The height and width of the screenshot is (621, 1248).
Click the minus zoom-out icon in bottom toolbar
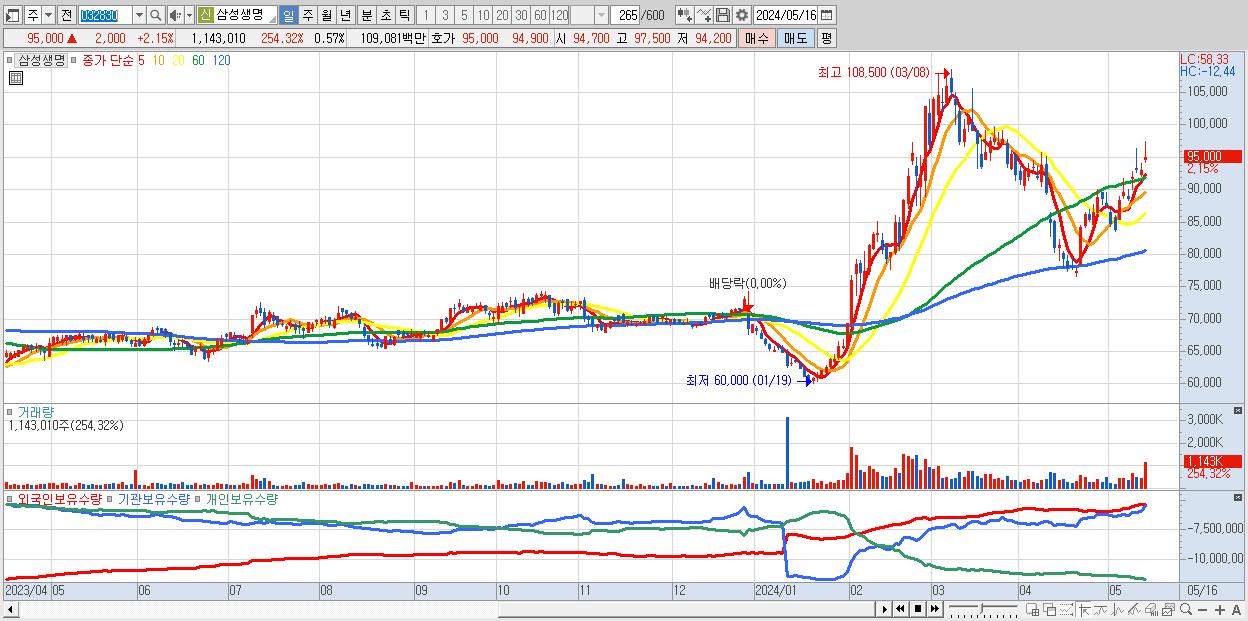point(1202,608)
